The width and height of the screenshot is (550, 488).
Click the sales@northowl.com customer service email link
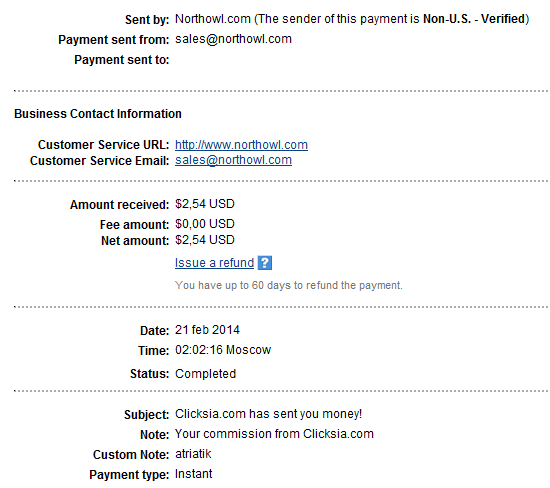point(233,160)
